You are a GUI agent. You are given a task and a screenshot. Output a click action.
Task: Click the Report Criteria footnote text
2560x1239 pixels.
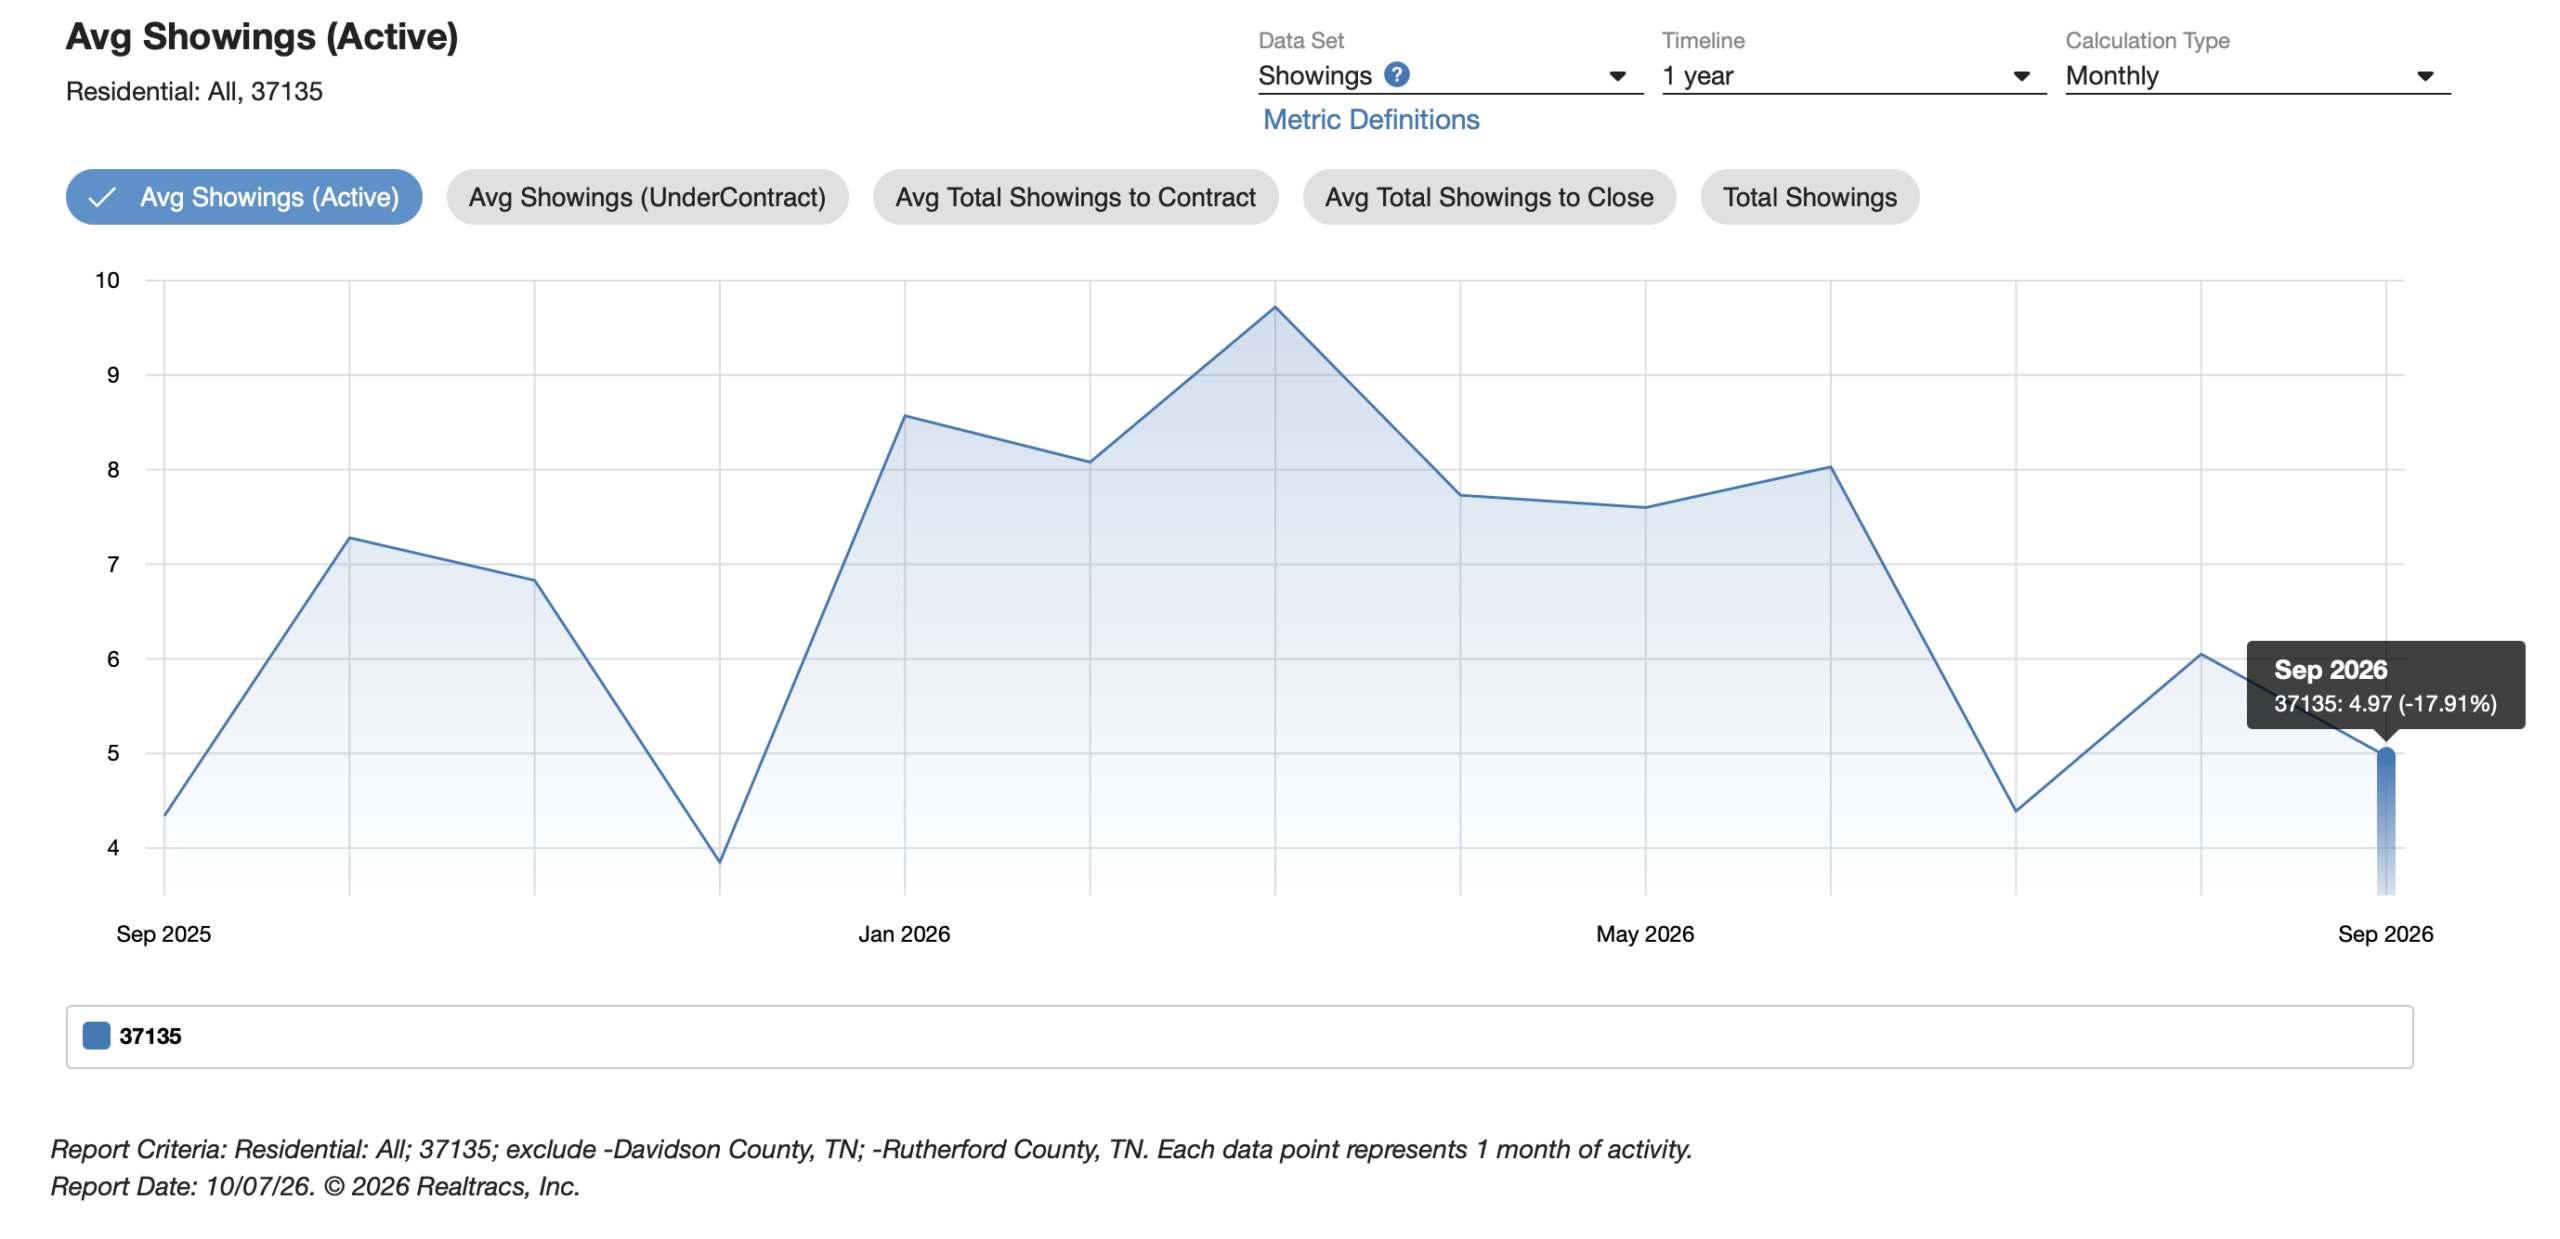[871, 1149]
